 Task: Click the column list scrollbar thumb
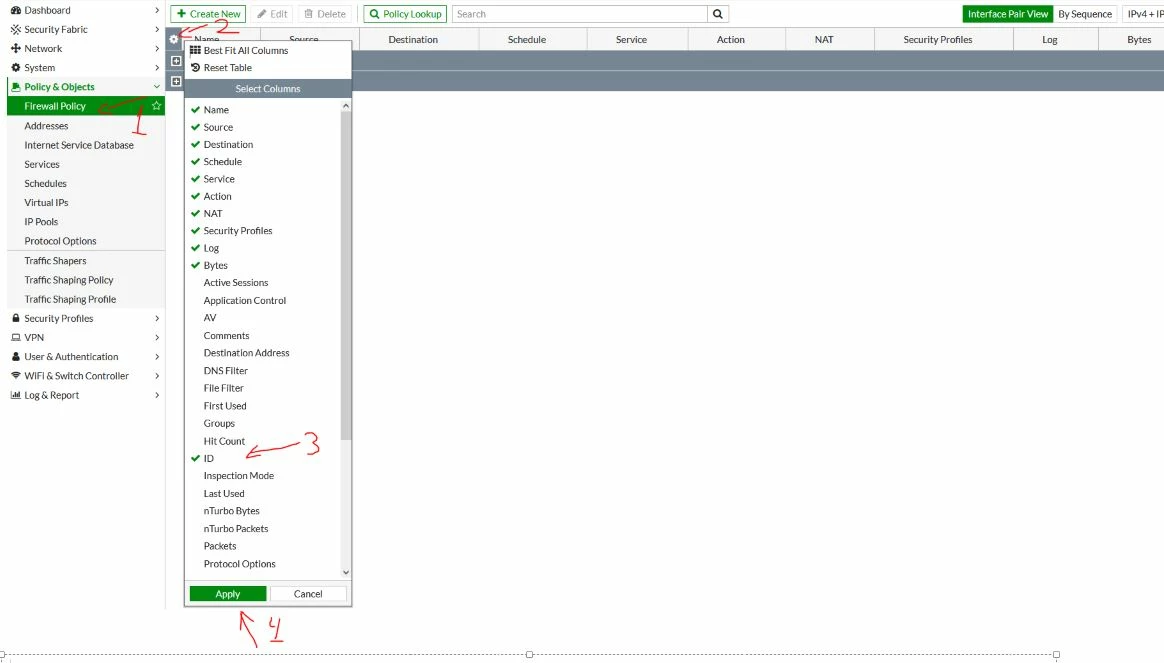pyautogui.click(x=345, y=275)
